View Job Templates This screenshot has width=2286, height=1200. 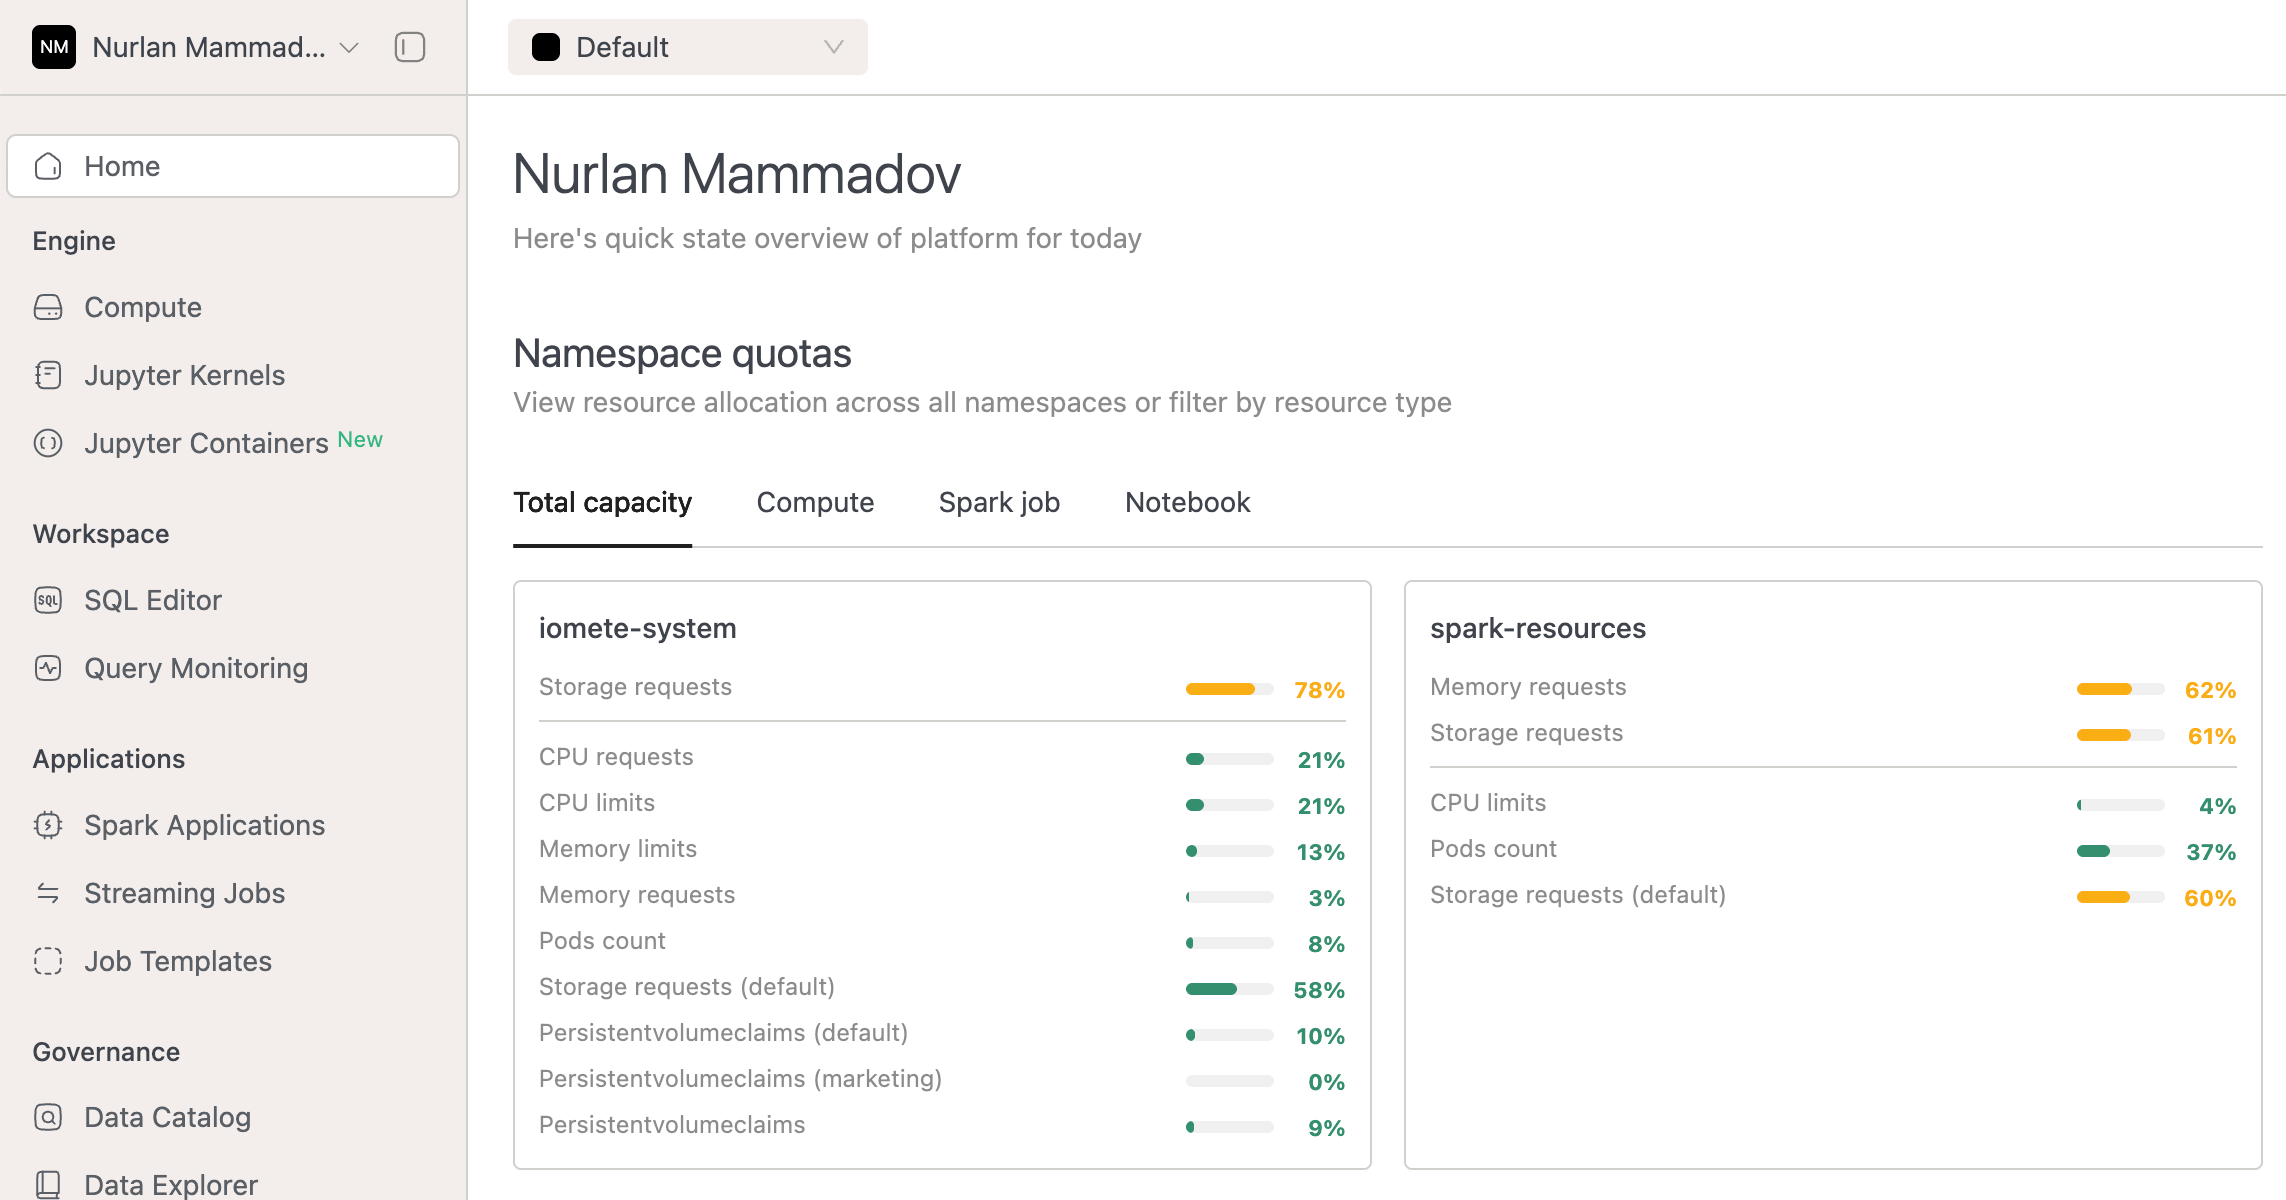click(x=177, y=961)
